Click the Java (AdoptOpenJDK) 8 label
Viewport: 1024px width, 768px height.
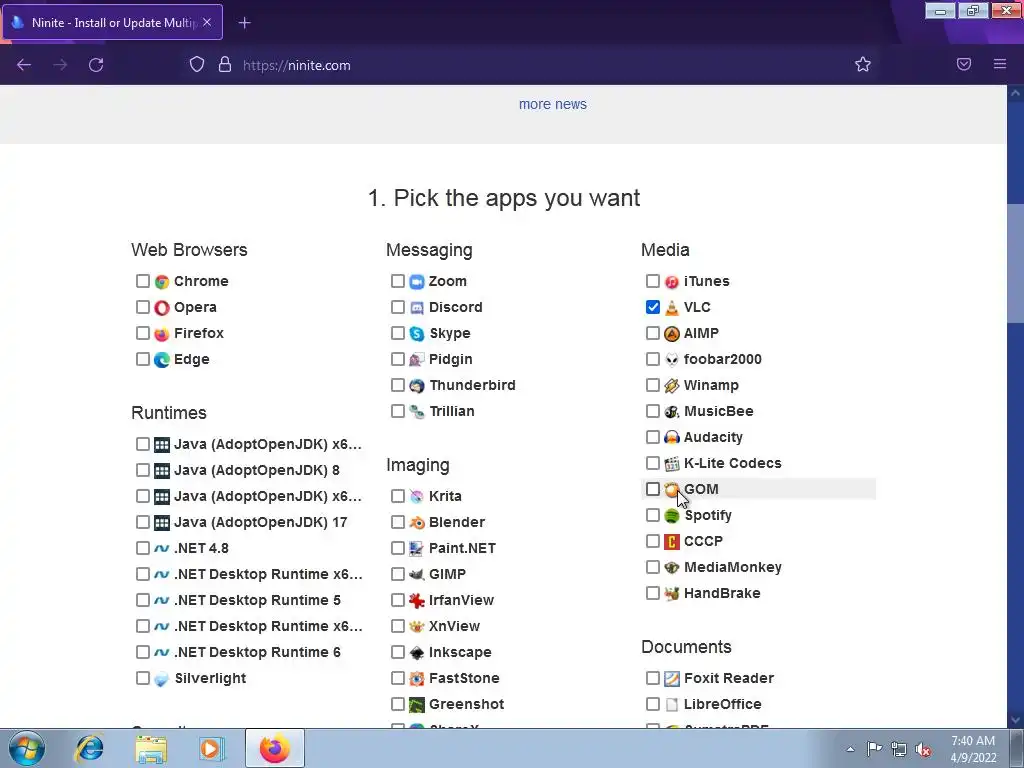(257, 470)
